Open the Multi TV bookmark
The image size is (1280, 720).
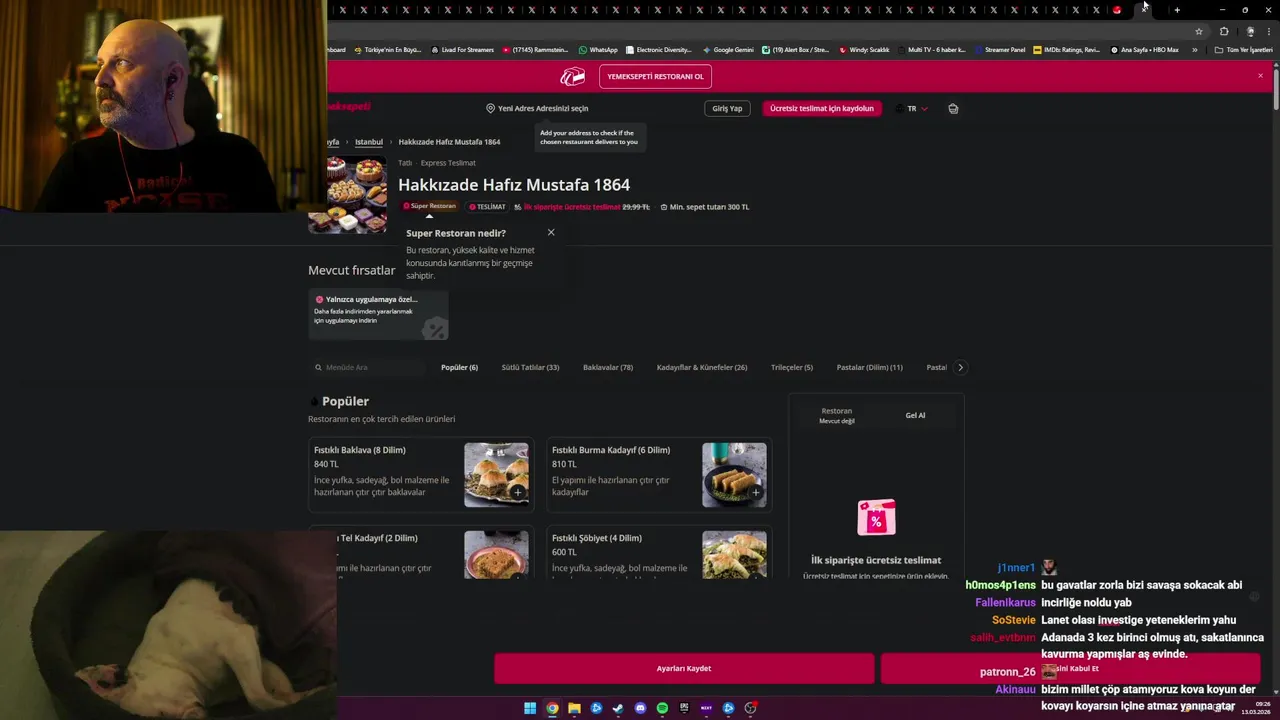coord(931,49)
